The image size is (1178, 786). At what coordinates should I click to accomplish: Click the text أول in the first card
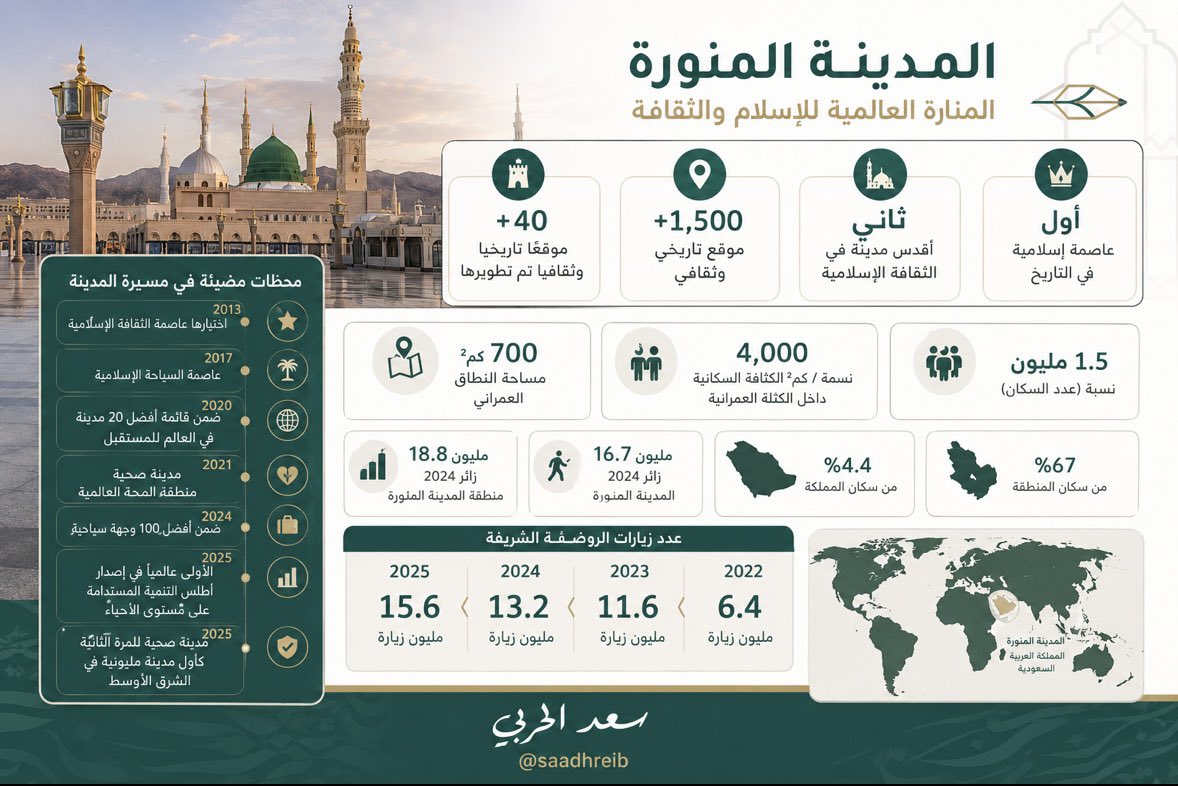click(x=1061, y=221)
